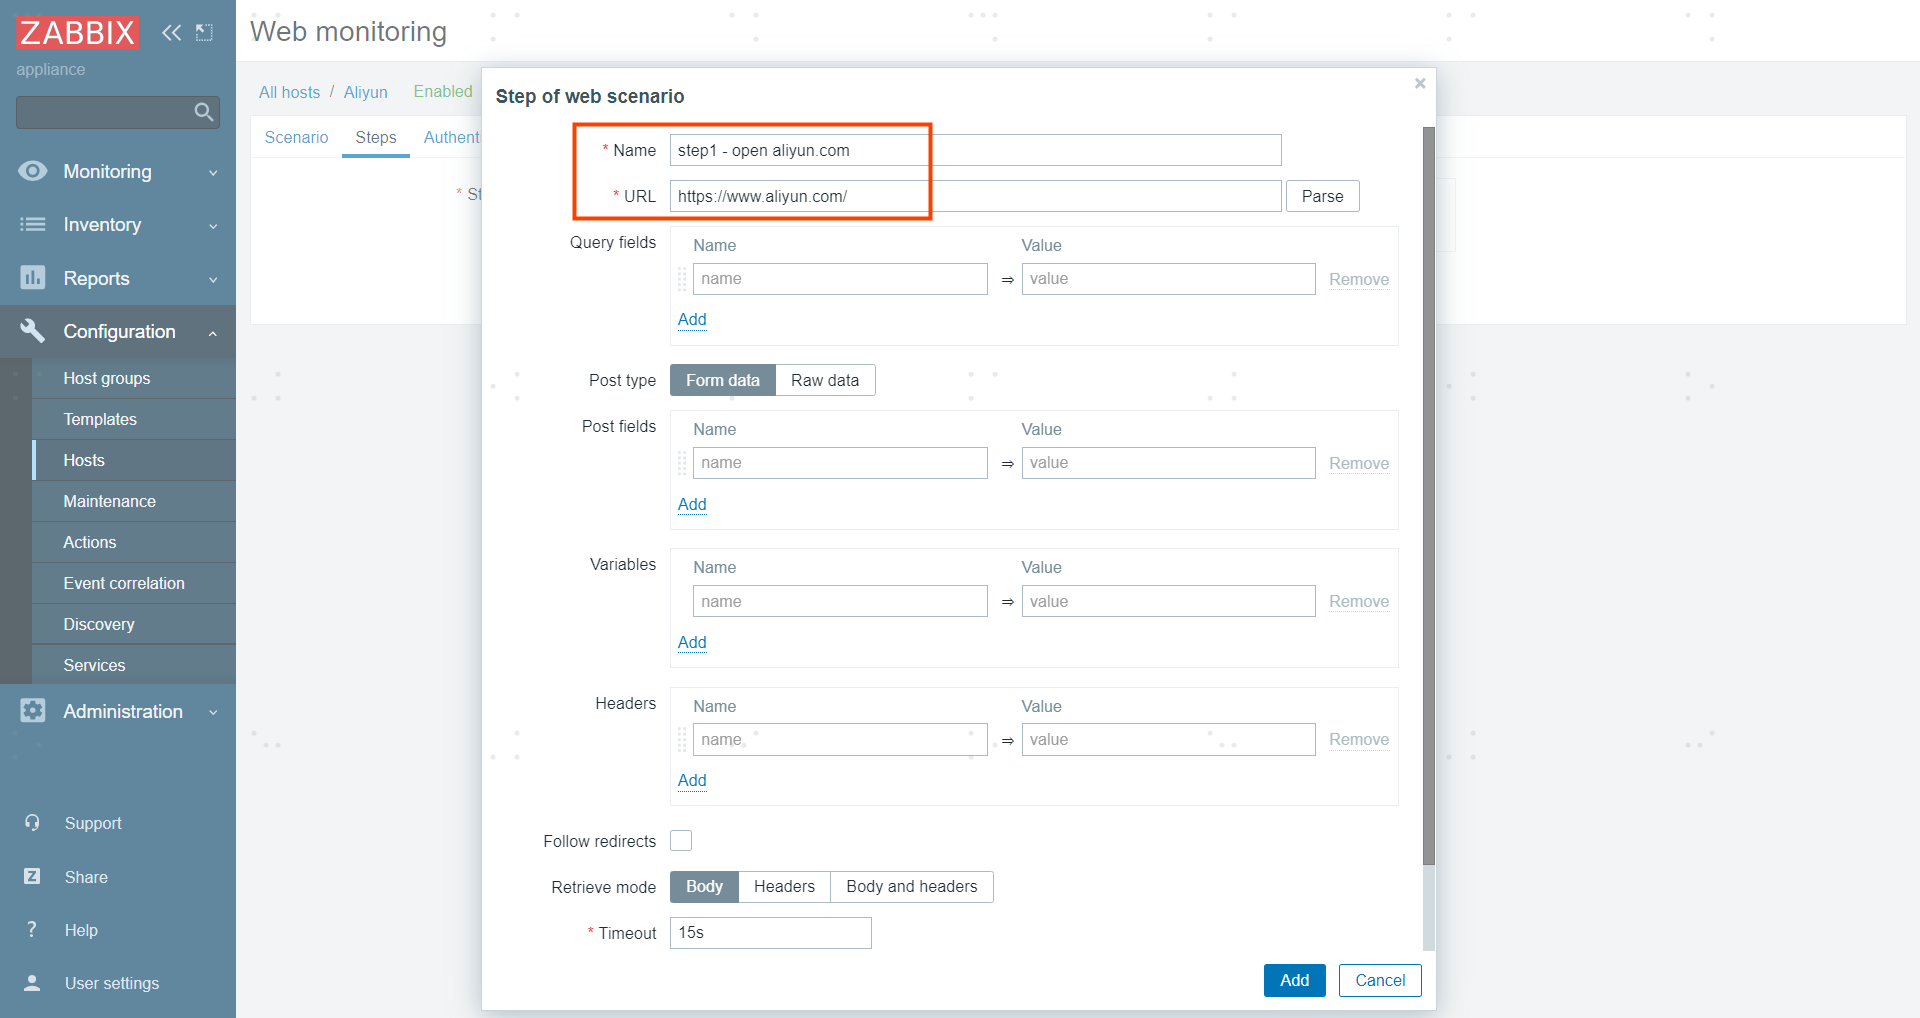The width and height of the screenshot is (1920, 1018).
Task: Click the Parse button
Action: [1322, 195]
